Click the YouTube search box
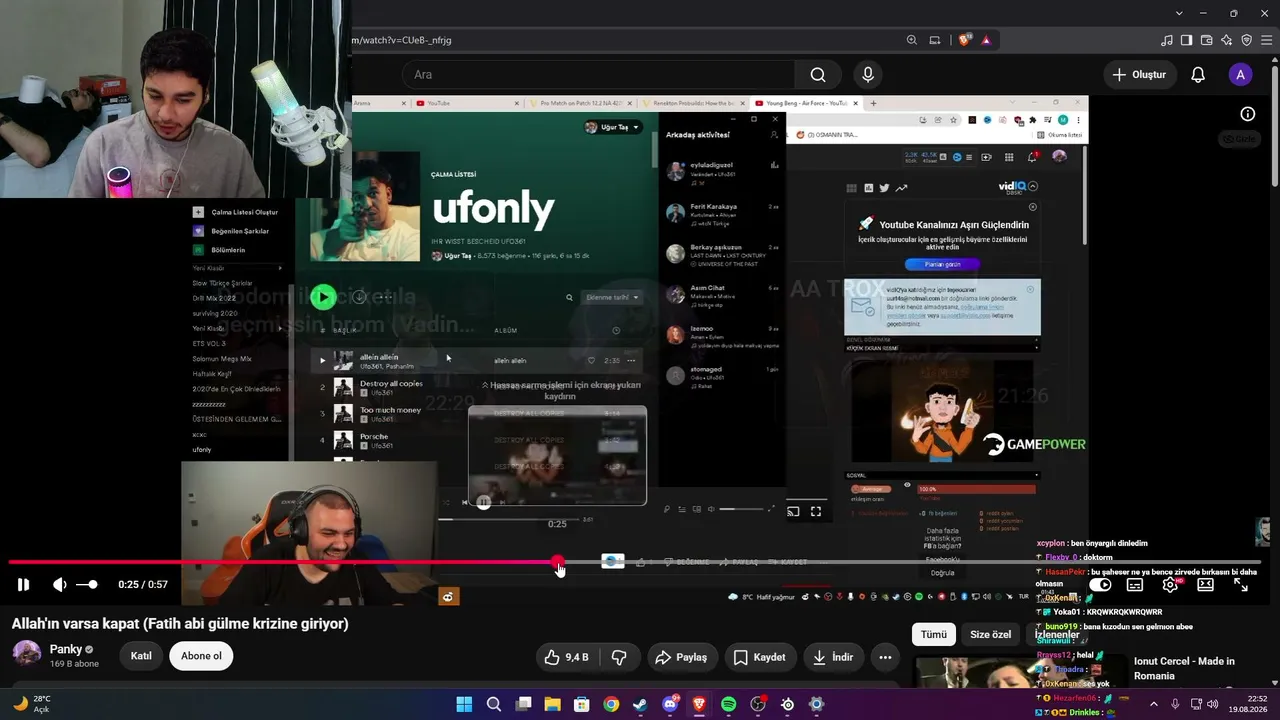The image size is (1280, 720). [x=598, y=75]
